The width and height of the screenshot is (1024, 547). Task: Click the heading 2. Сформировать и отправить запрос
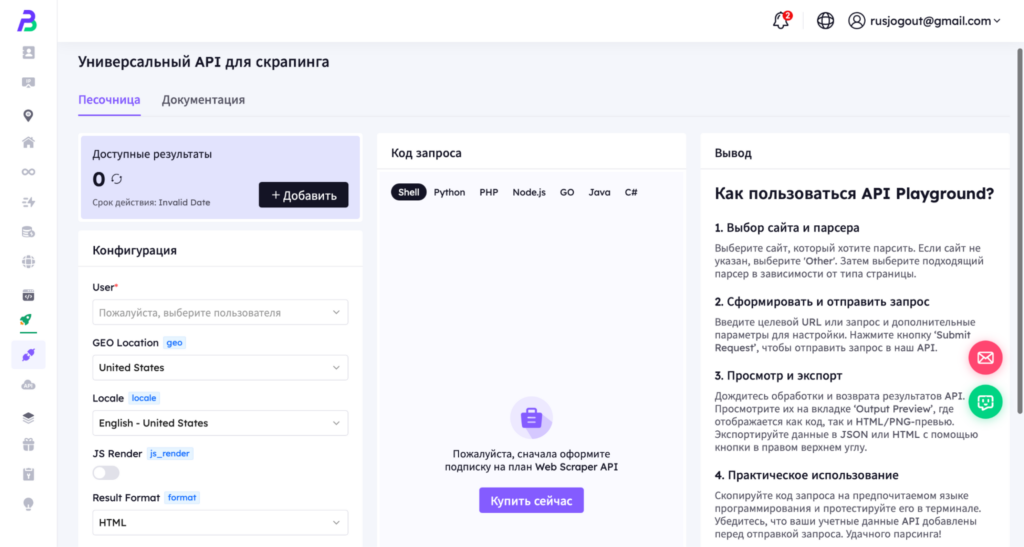click(x=822, y=302)
